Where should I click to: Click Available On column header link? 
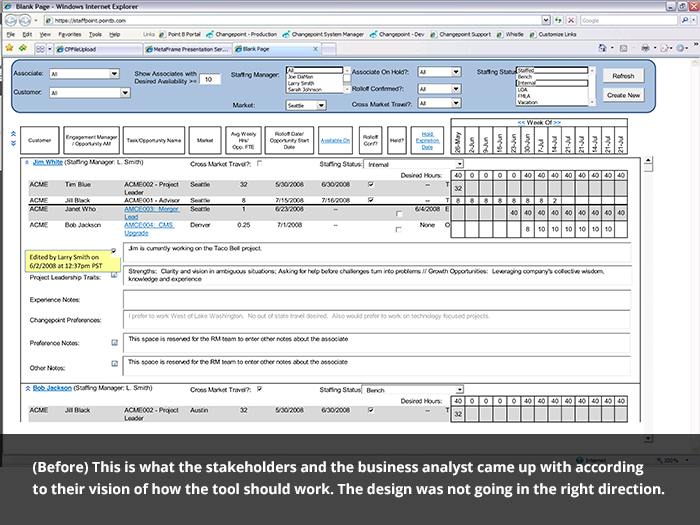(x=335, y=140)
